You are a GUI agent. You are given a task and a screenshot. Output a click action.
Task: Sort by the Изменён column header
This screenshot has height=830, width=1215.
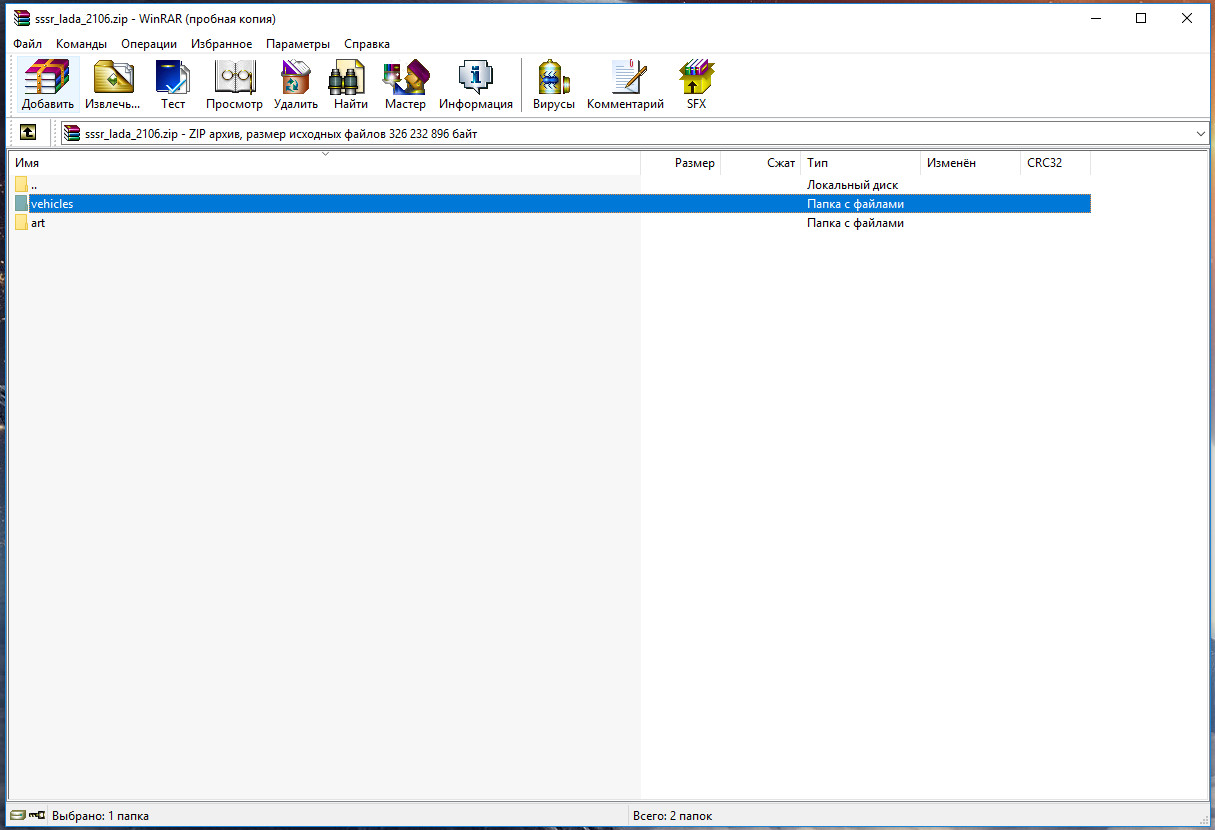tap(970, 163)
